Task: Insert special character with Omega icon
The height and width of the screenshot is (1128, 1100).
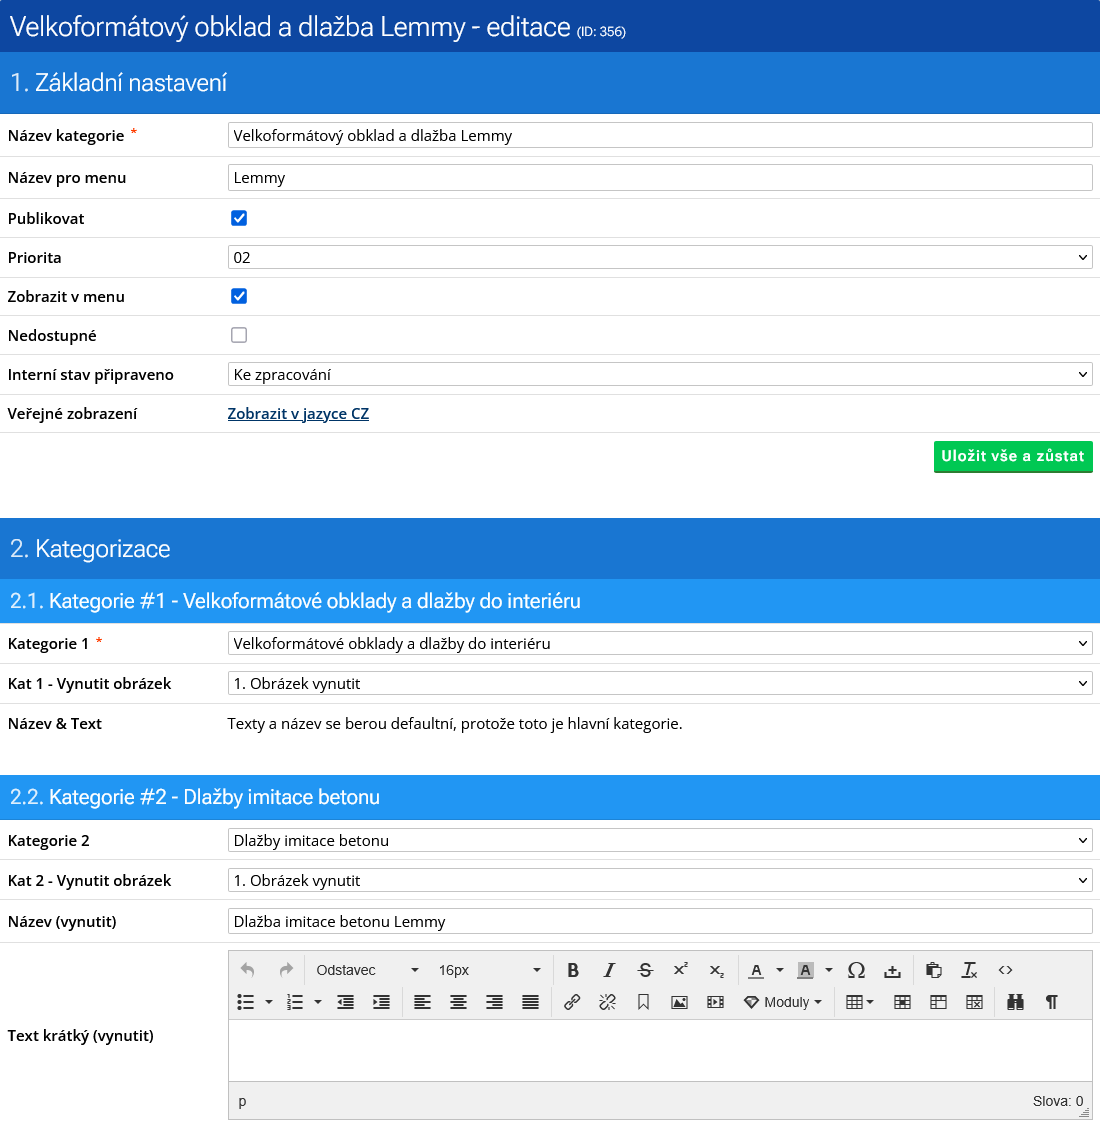Action: coord(856,970)
